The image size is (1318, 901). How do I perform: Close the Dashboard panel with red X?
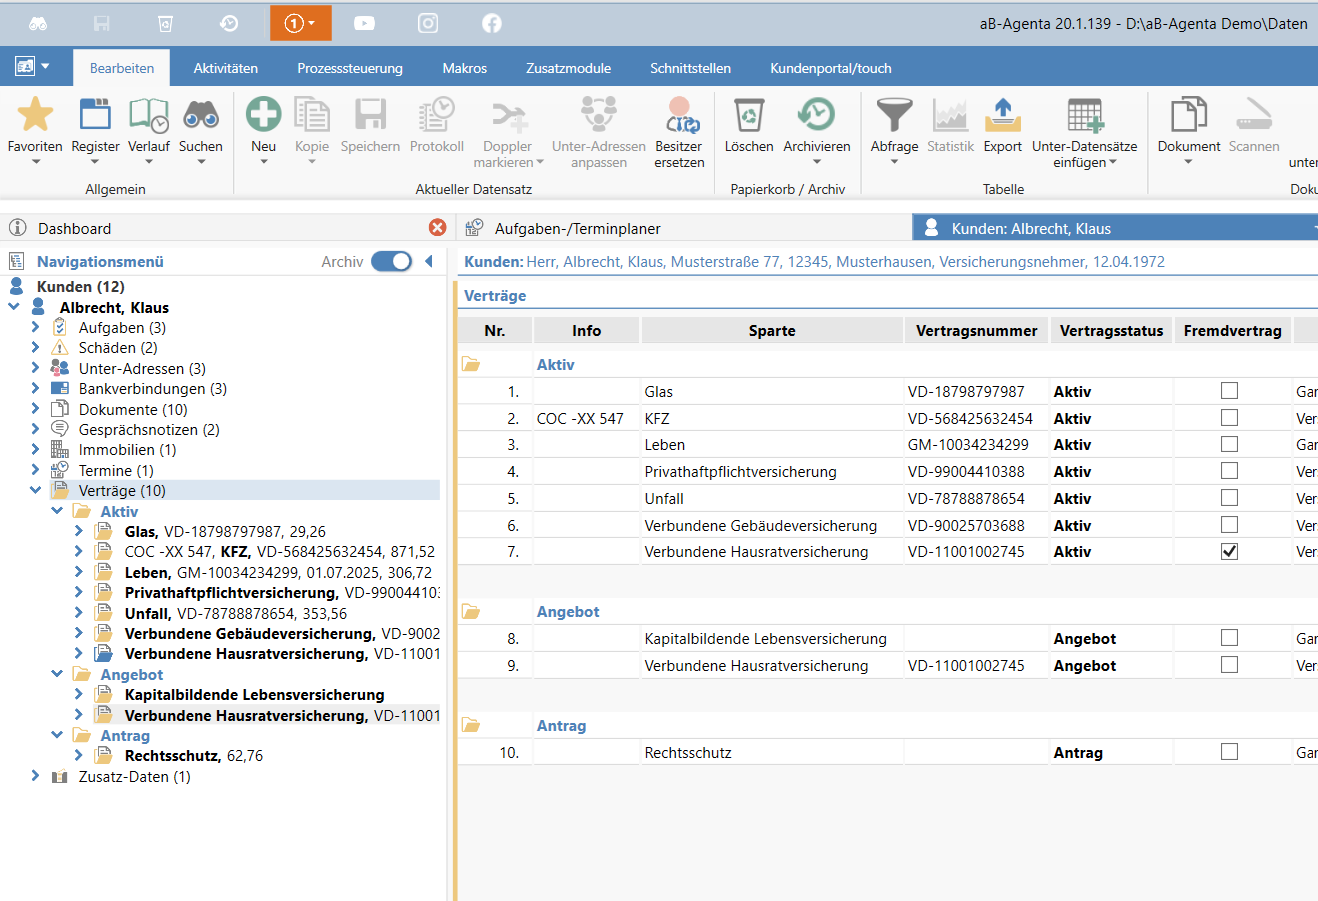[437, 228]
